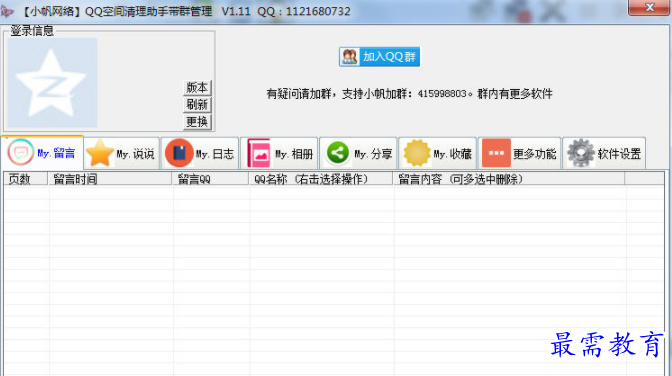This screenshot has width=672, height=376.
Task: Click the 更换 button
Action: click(x=197, y=122)
